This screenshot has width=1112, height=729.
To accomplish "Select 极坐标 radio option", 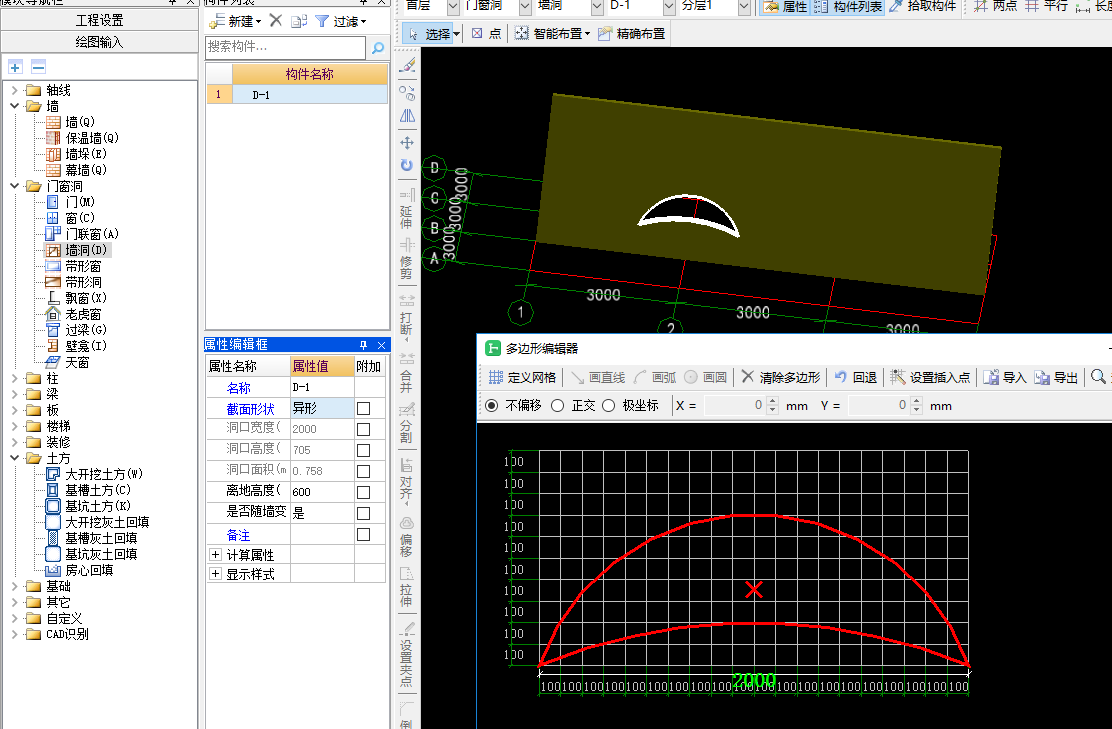I will 608,406.
